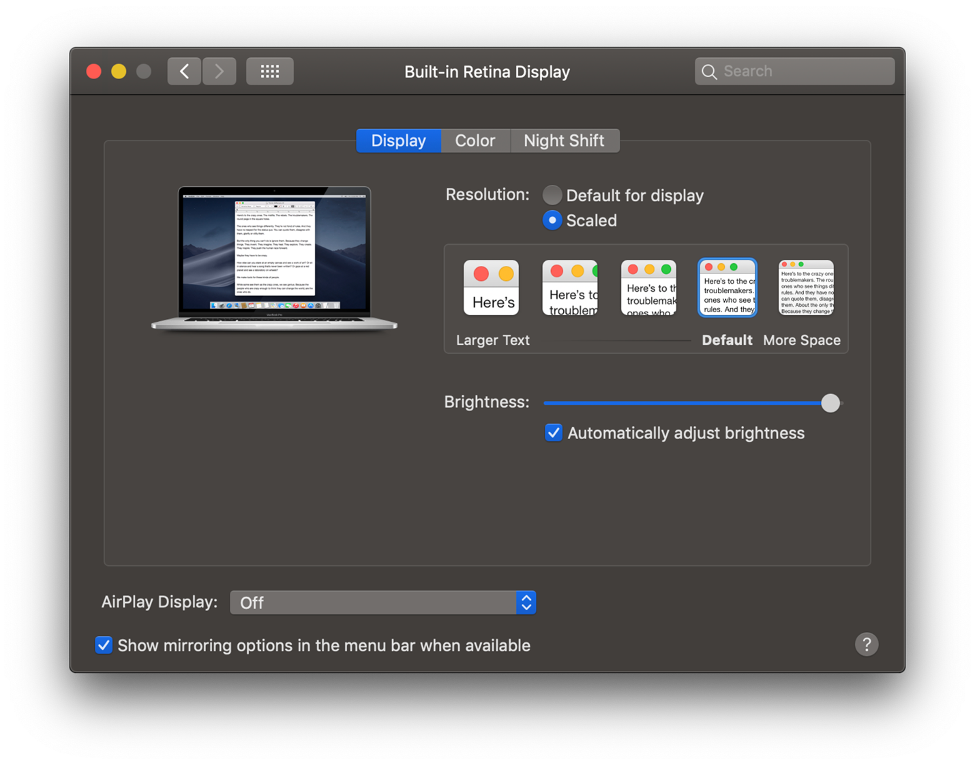Switch to the Display tab
977x766 pixels.
(398, 141)
